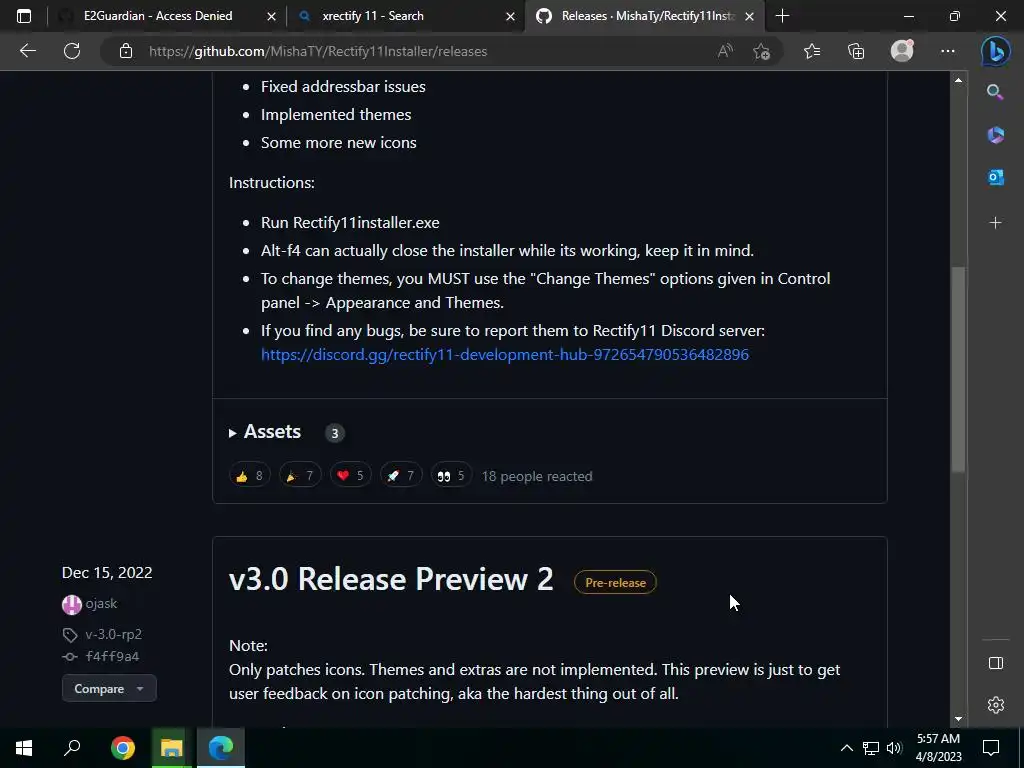The image size is (1024, 768).
Task: Click "Implemented themes" list item
Action: [336, 115]
